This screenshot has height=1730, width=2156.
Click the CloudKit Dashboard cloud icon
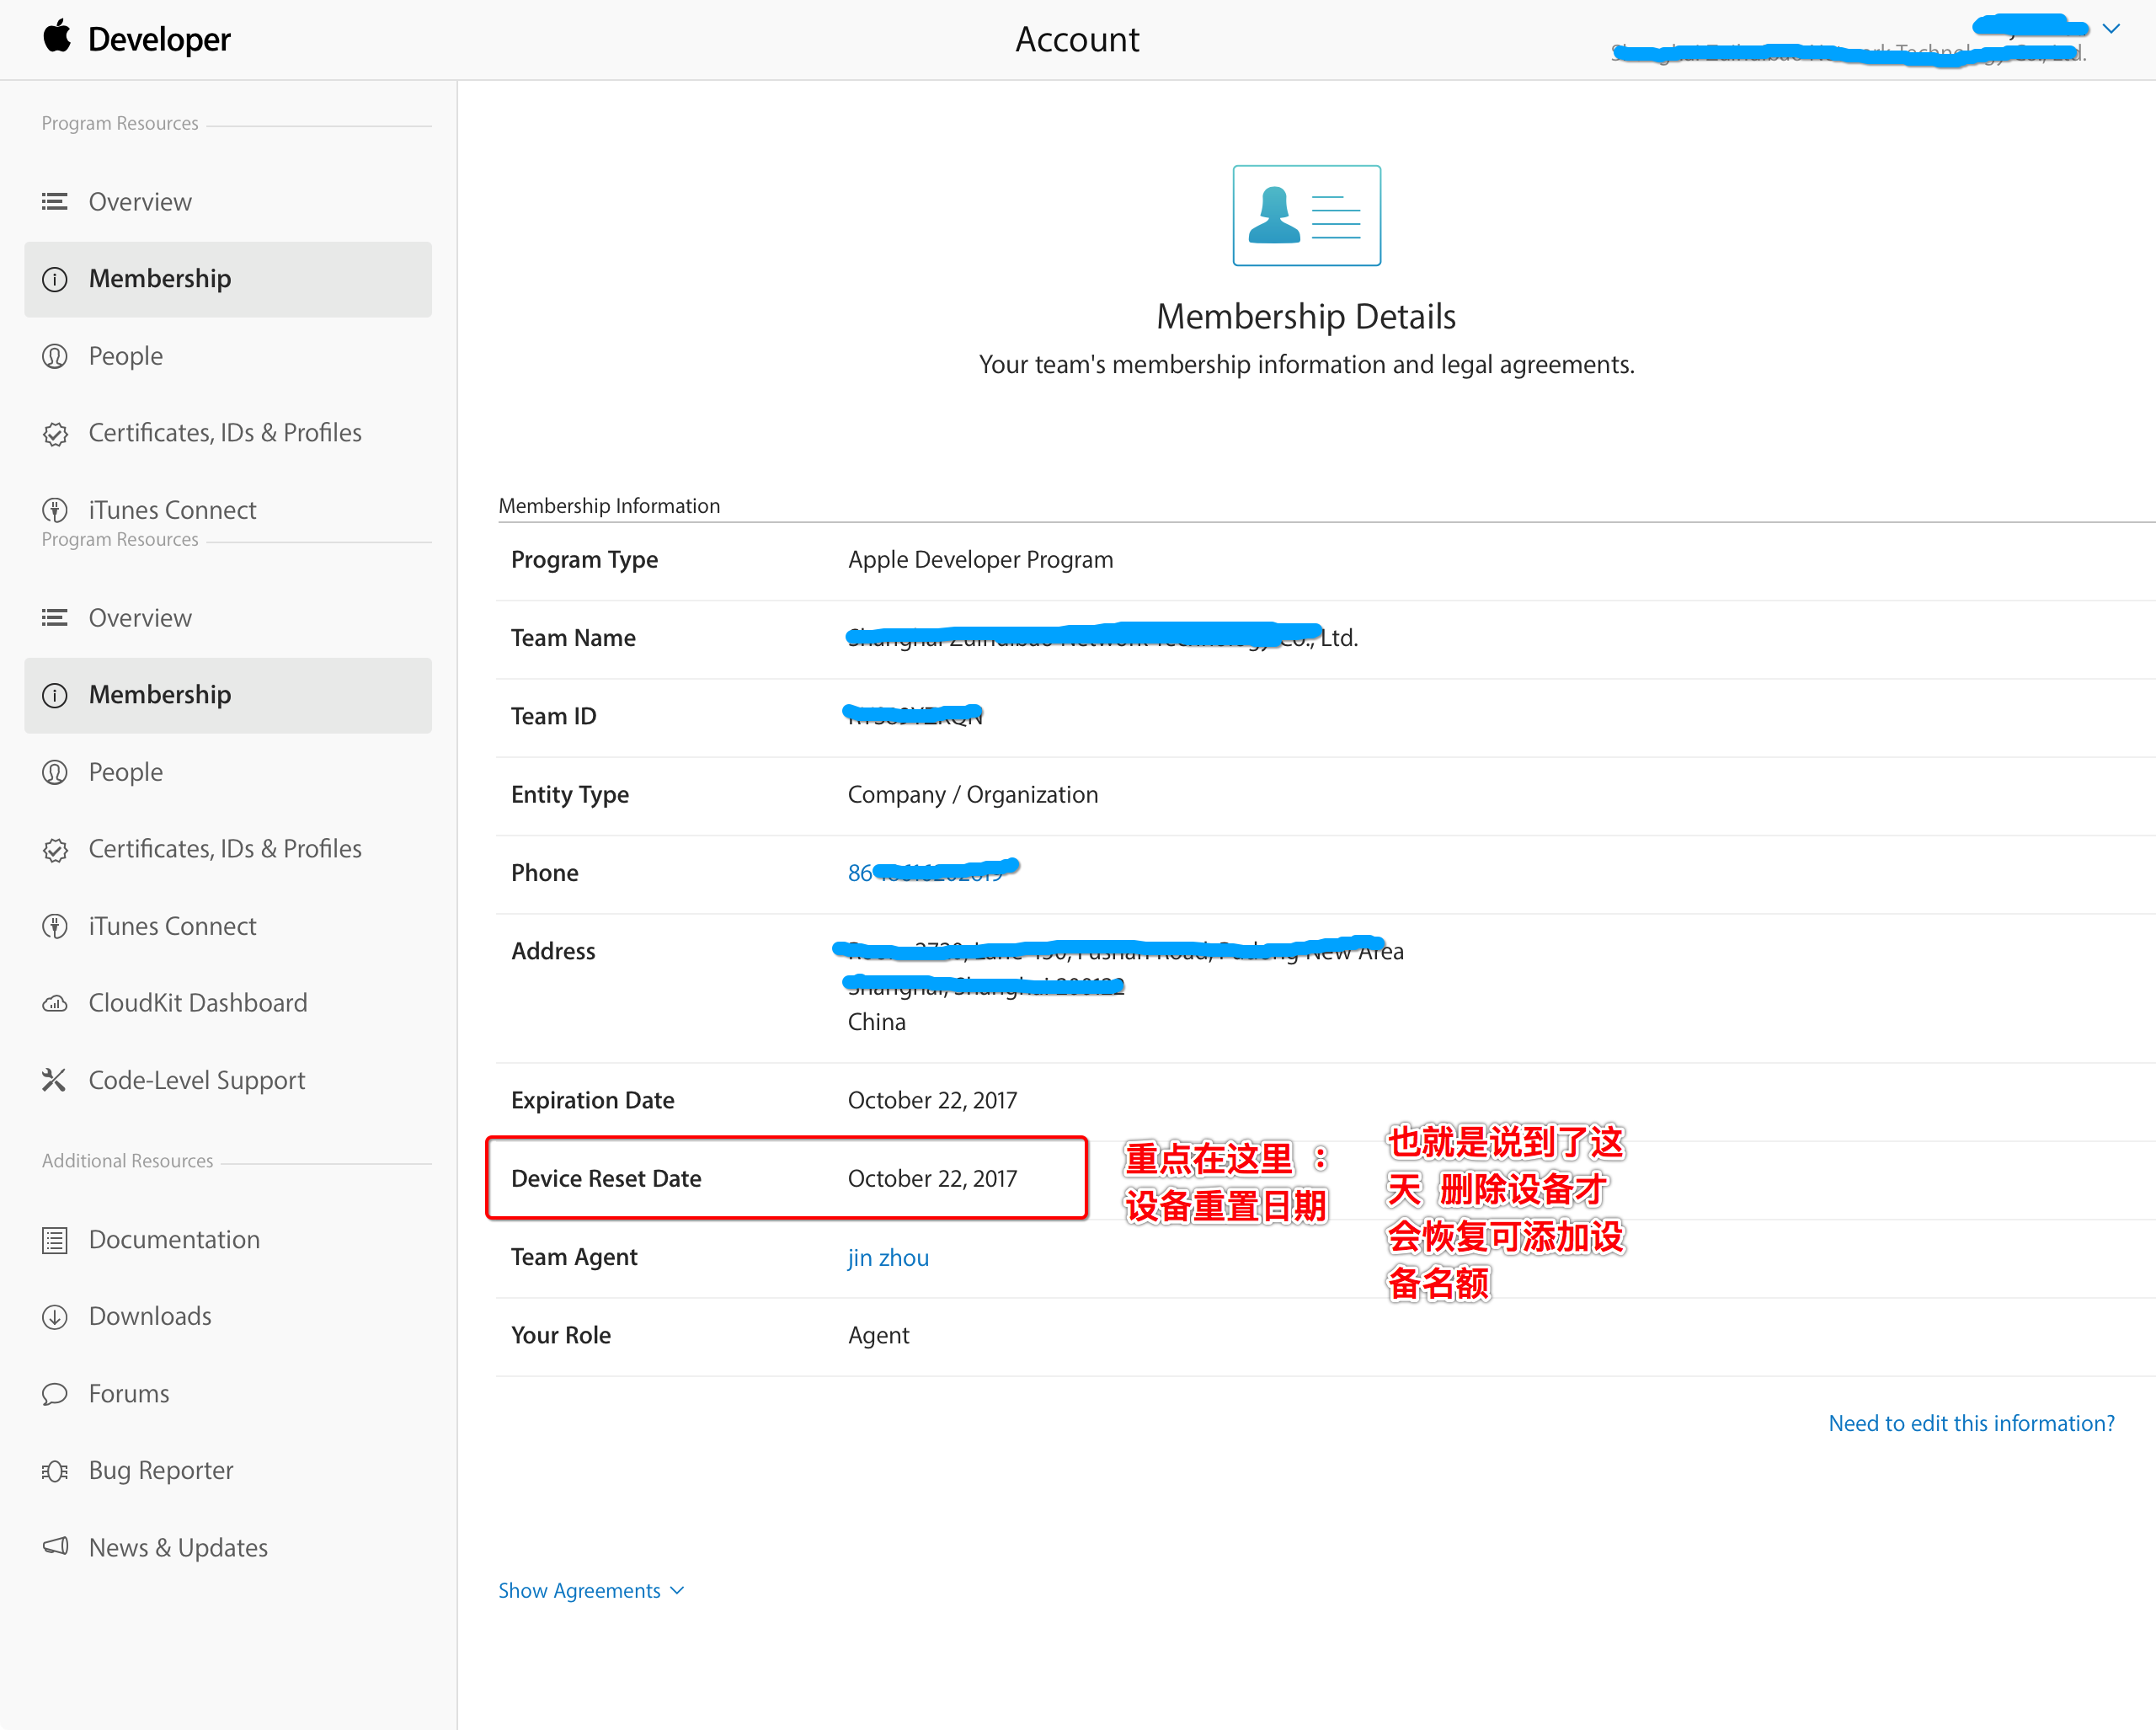pos(55,1003)
